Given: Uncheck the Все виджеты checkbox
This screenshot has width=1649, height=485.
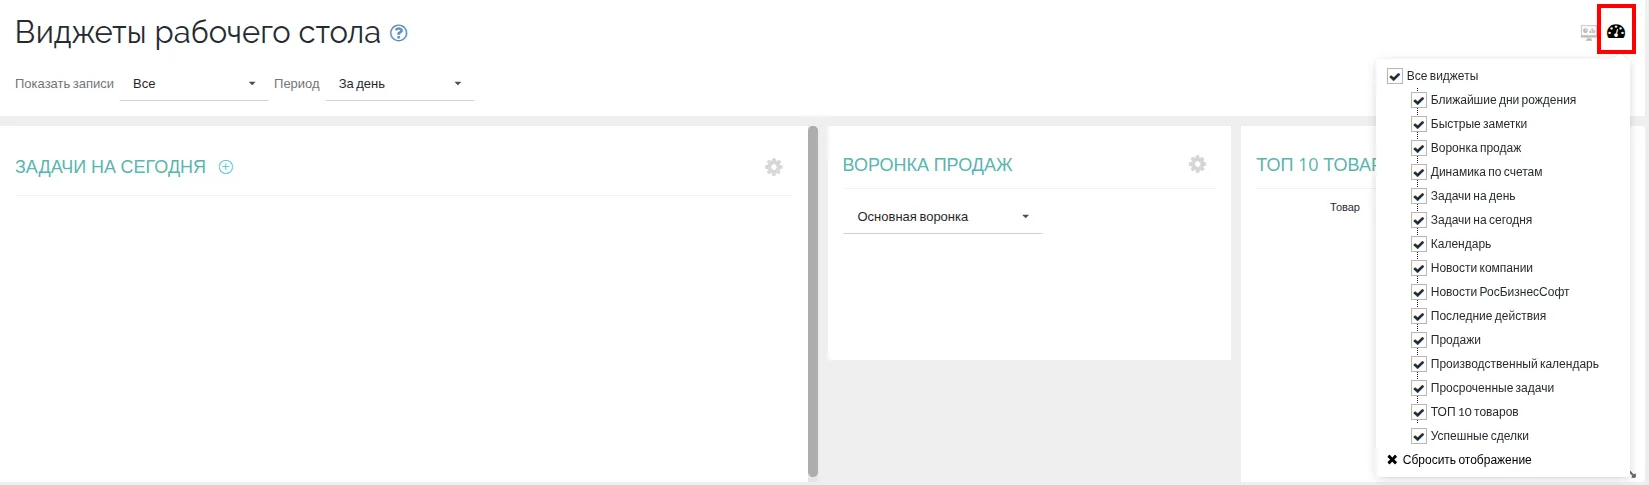Looking at the screenshot, I should (1395, 76).
